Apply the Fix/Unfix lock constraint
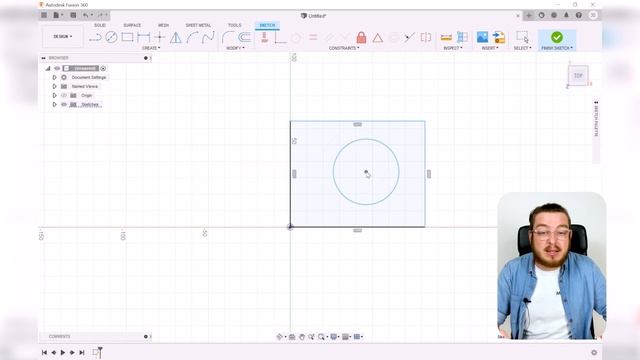The height and width of the screenshot is (360, 640). point(361,38)
